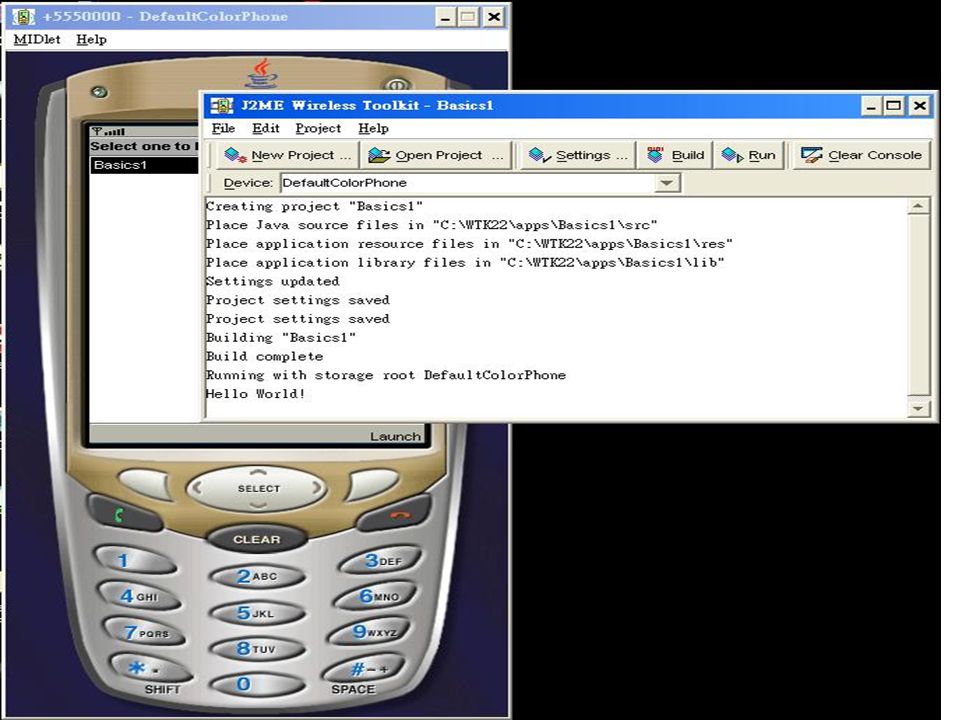
Task: Tap the pound SPACE key on the phone
Action: 364,669
